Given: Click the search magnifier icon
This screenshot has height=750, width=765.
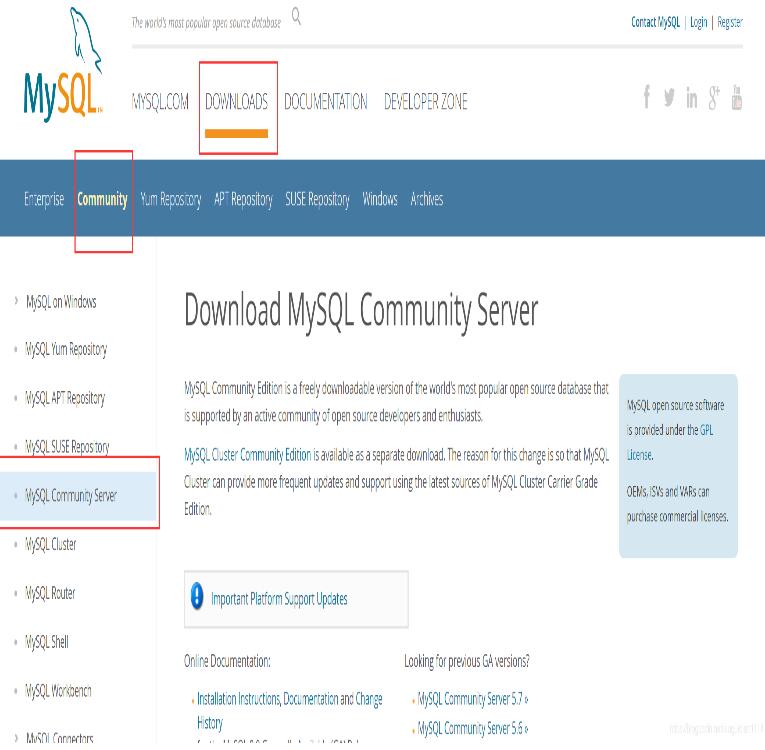Looking at the screenshot, I should tap(296, 17).
